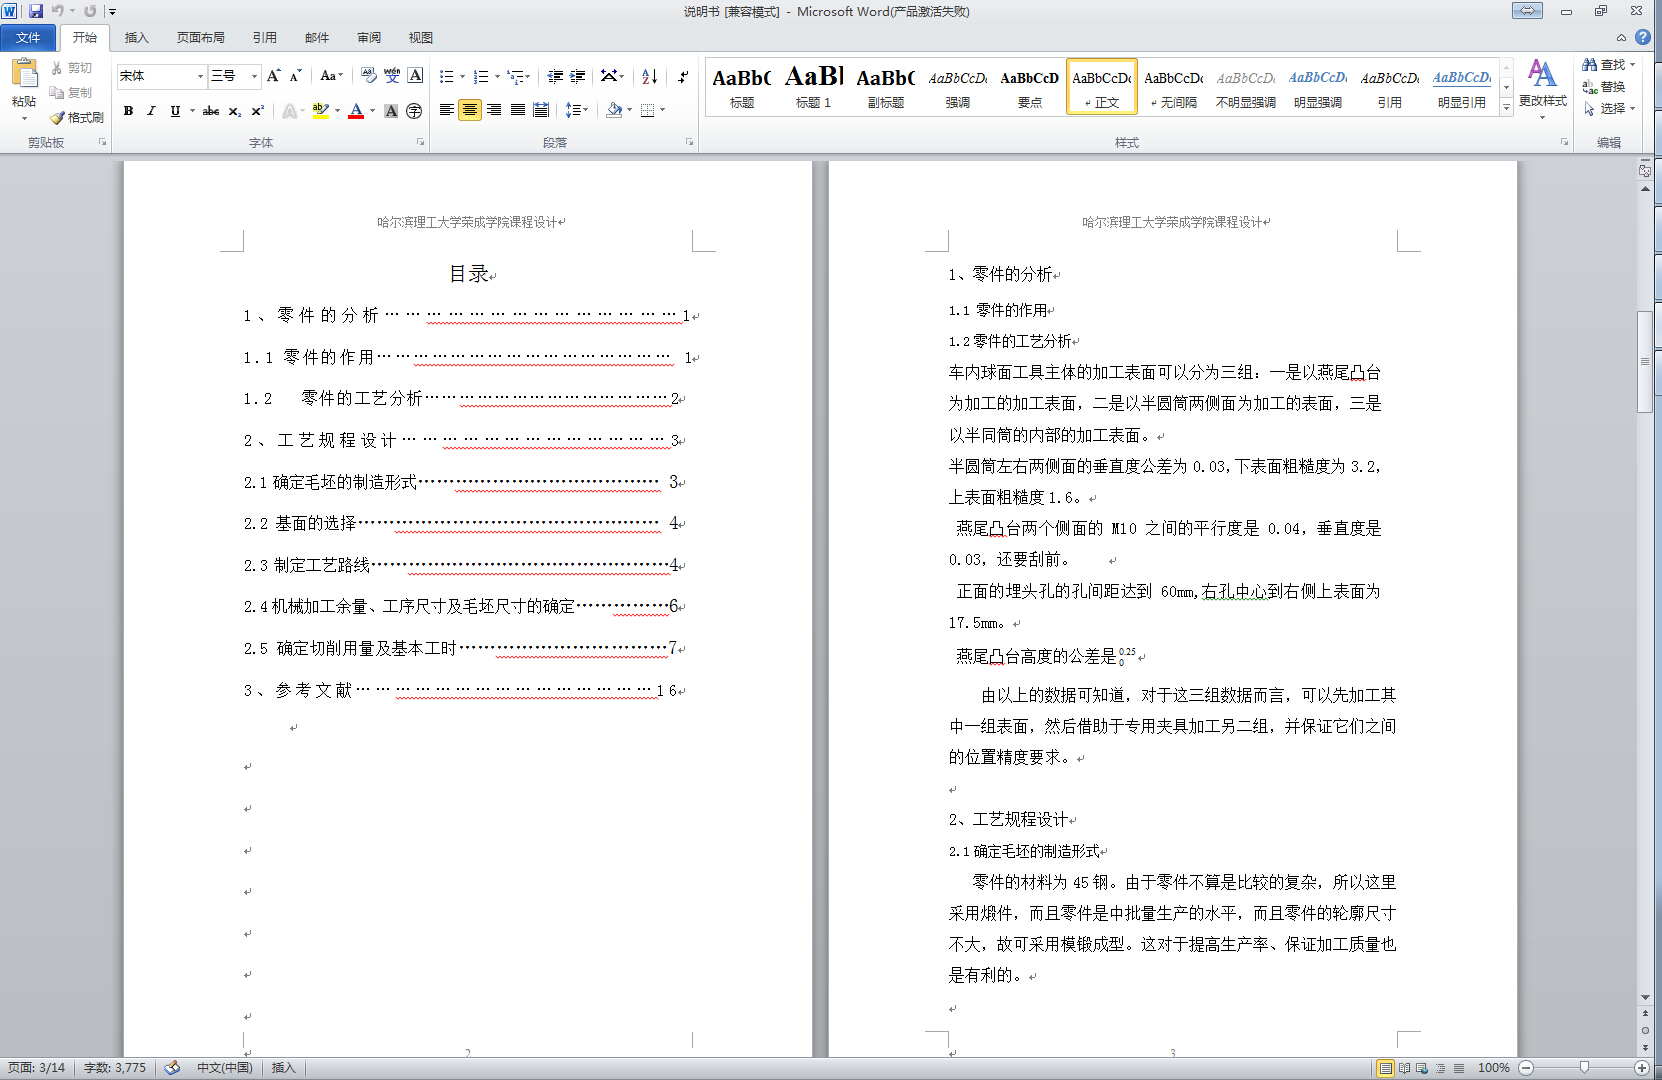Open the Change Case (Aa) dropdown
The image size is (1662, 1080).
tap(331, 76)
